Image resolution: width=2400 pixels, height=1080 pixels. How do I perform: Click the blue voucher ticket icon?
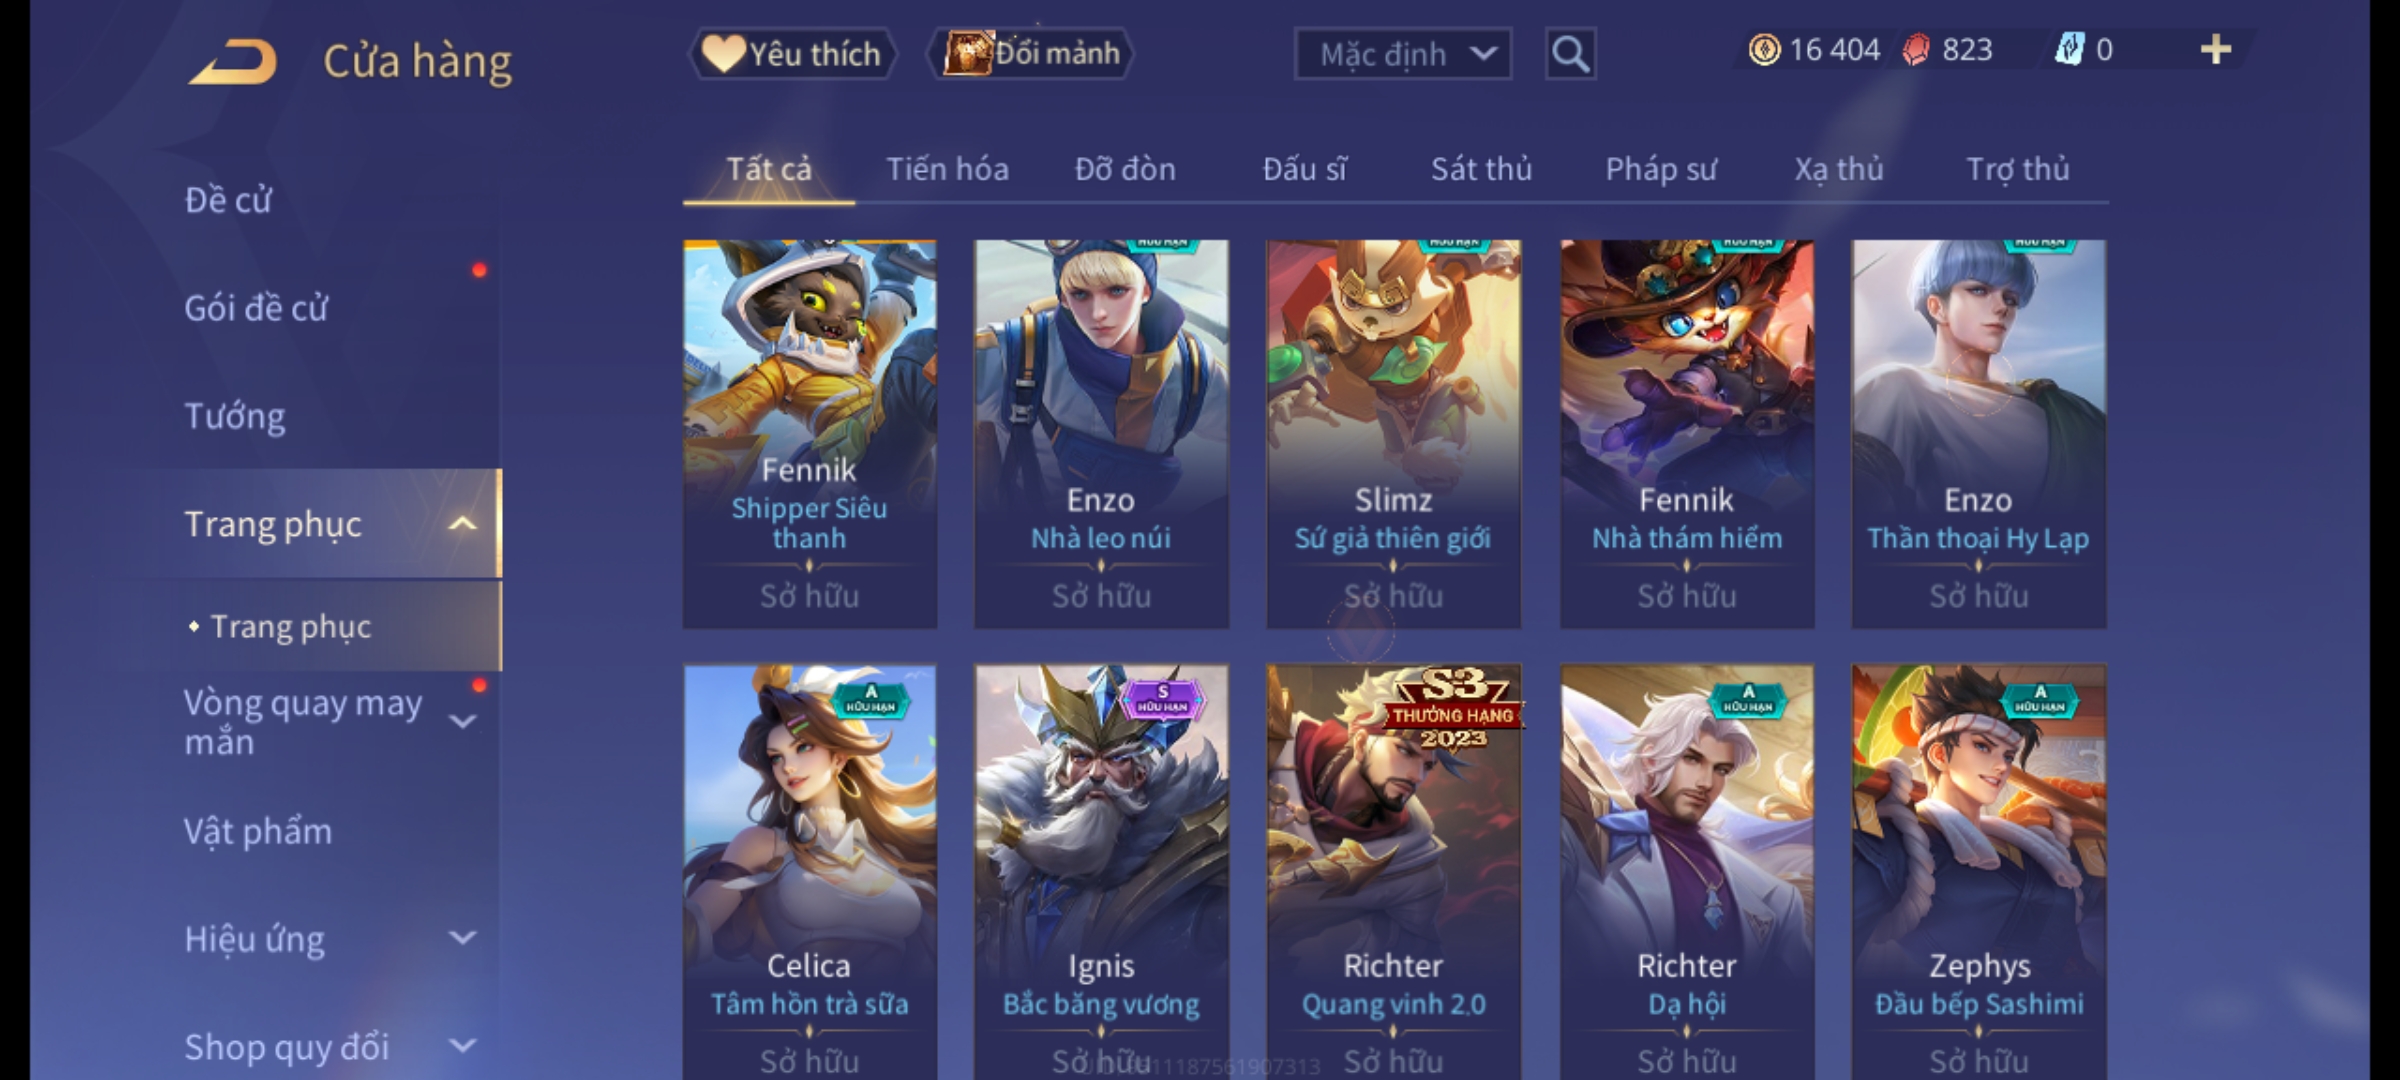[x=2068, y=49]
